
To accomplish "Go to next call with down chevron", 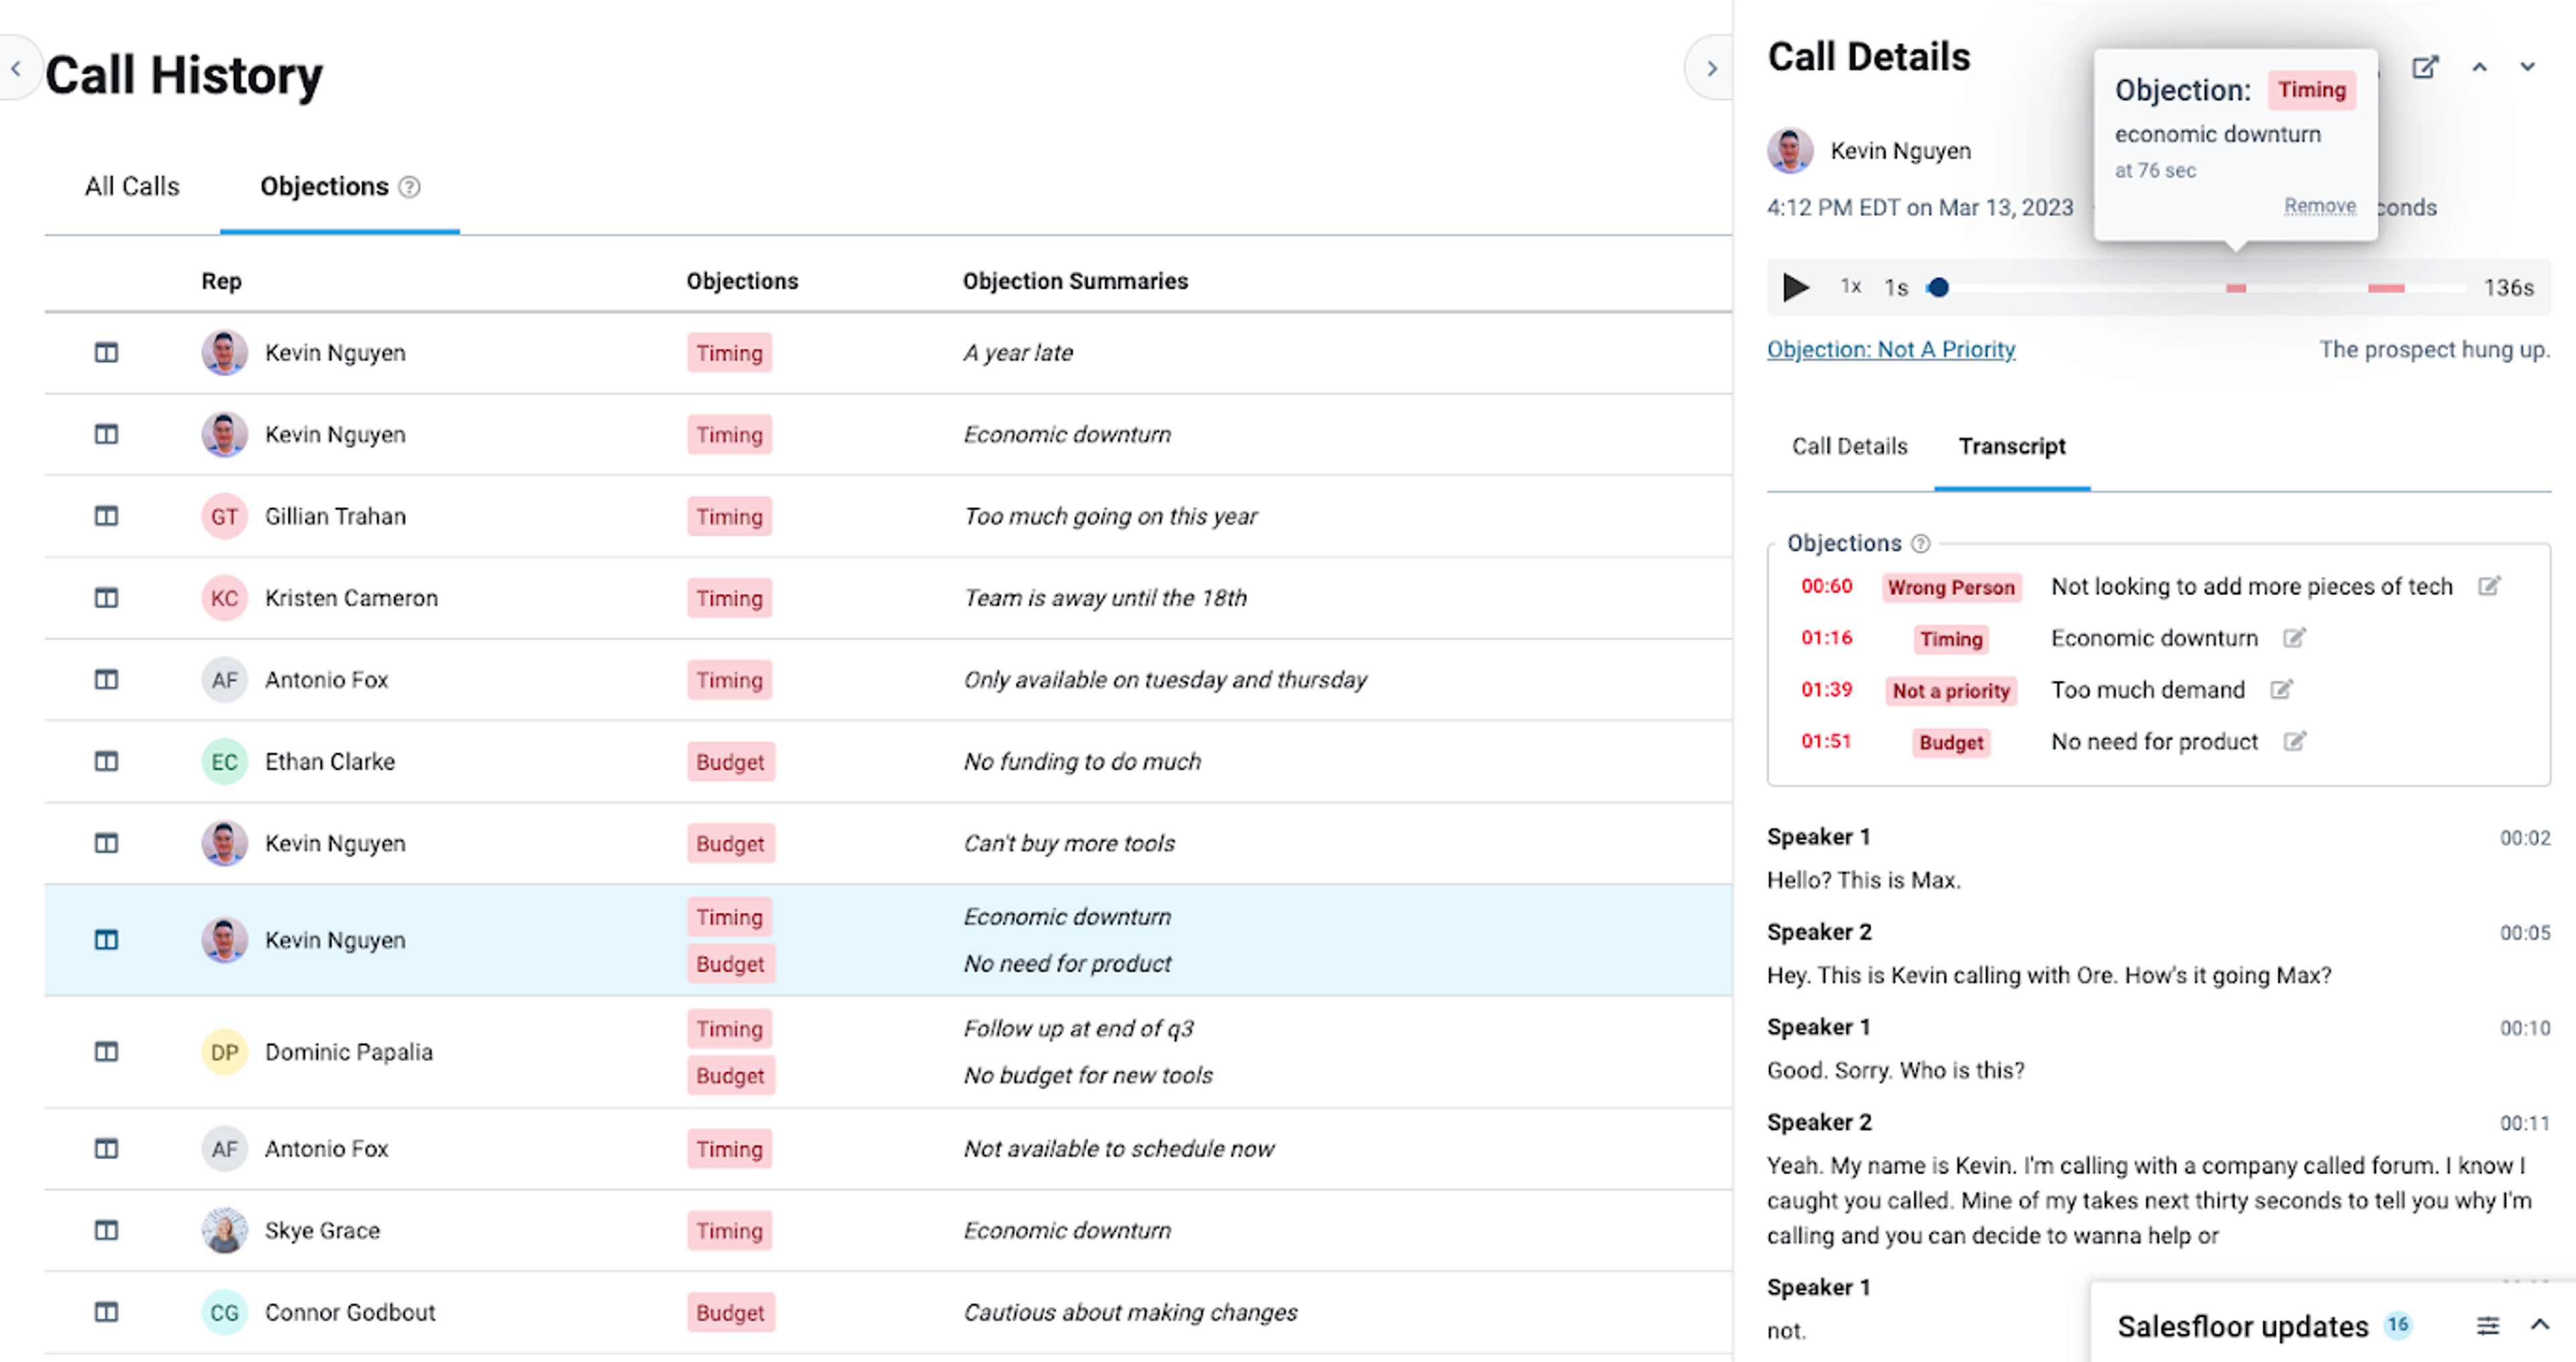I will click(x=2527, y=68).
